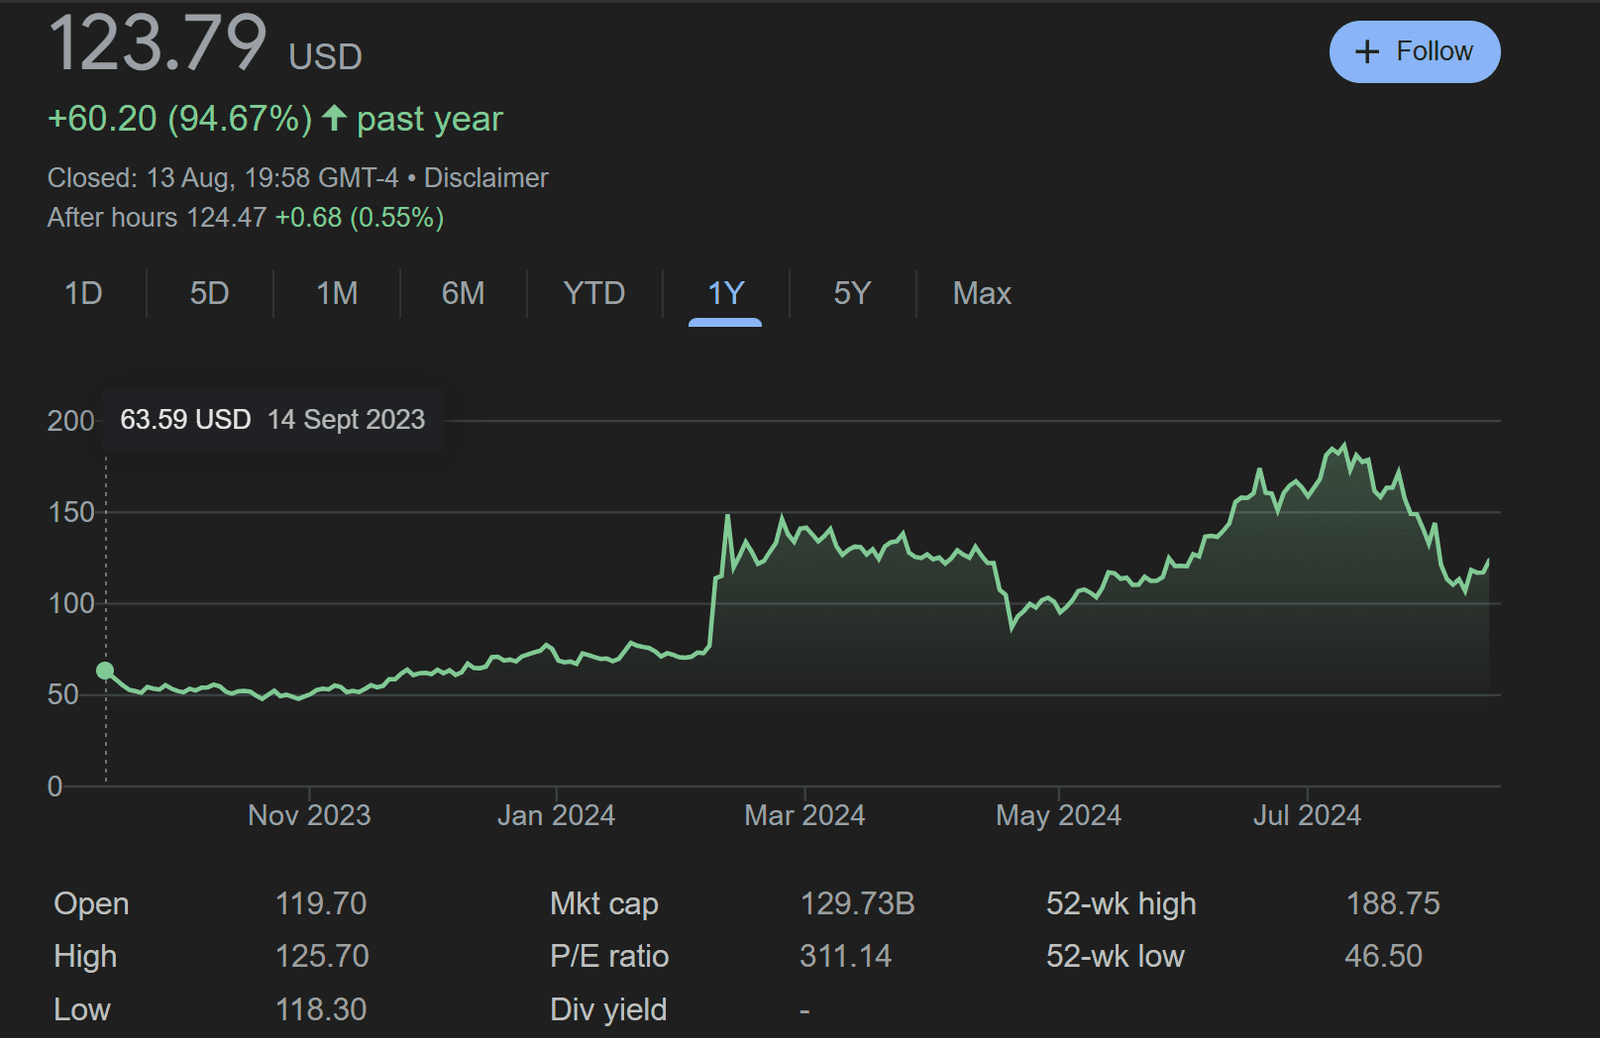Switch to the Max range tab
The height and width of the screenshot is (1038, 1600).
[x=981, y=293]
